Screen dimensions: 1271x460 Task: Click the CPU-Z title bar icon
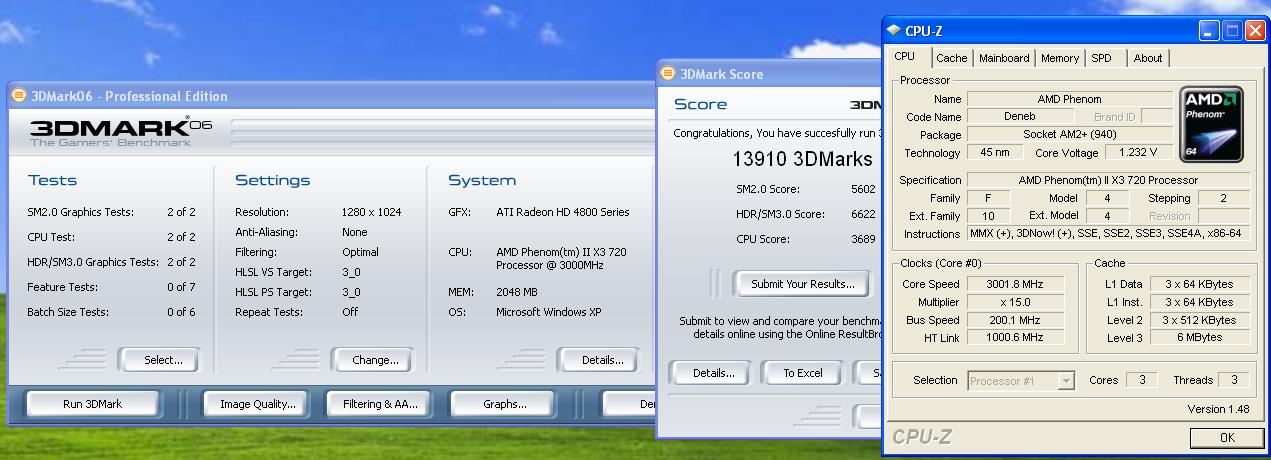click(x=893, y=30)
